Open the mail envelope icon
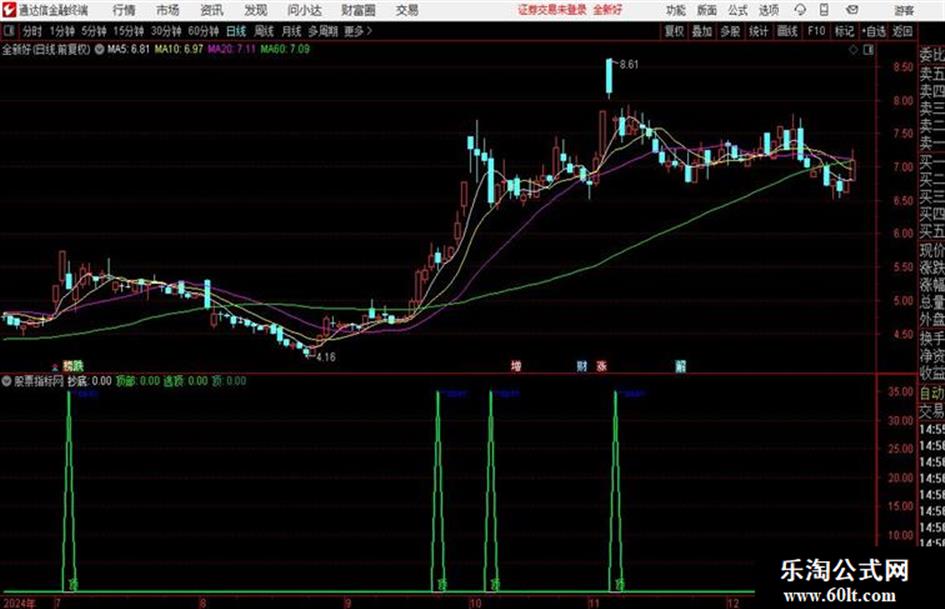 tap(852, 10)
